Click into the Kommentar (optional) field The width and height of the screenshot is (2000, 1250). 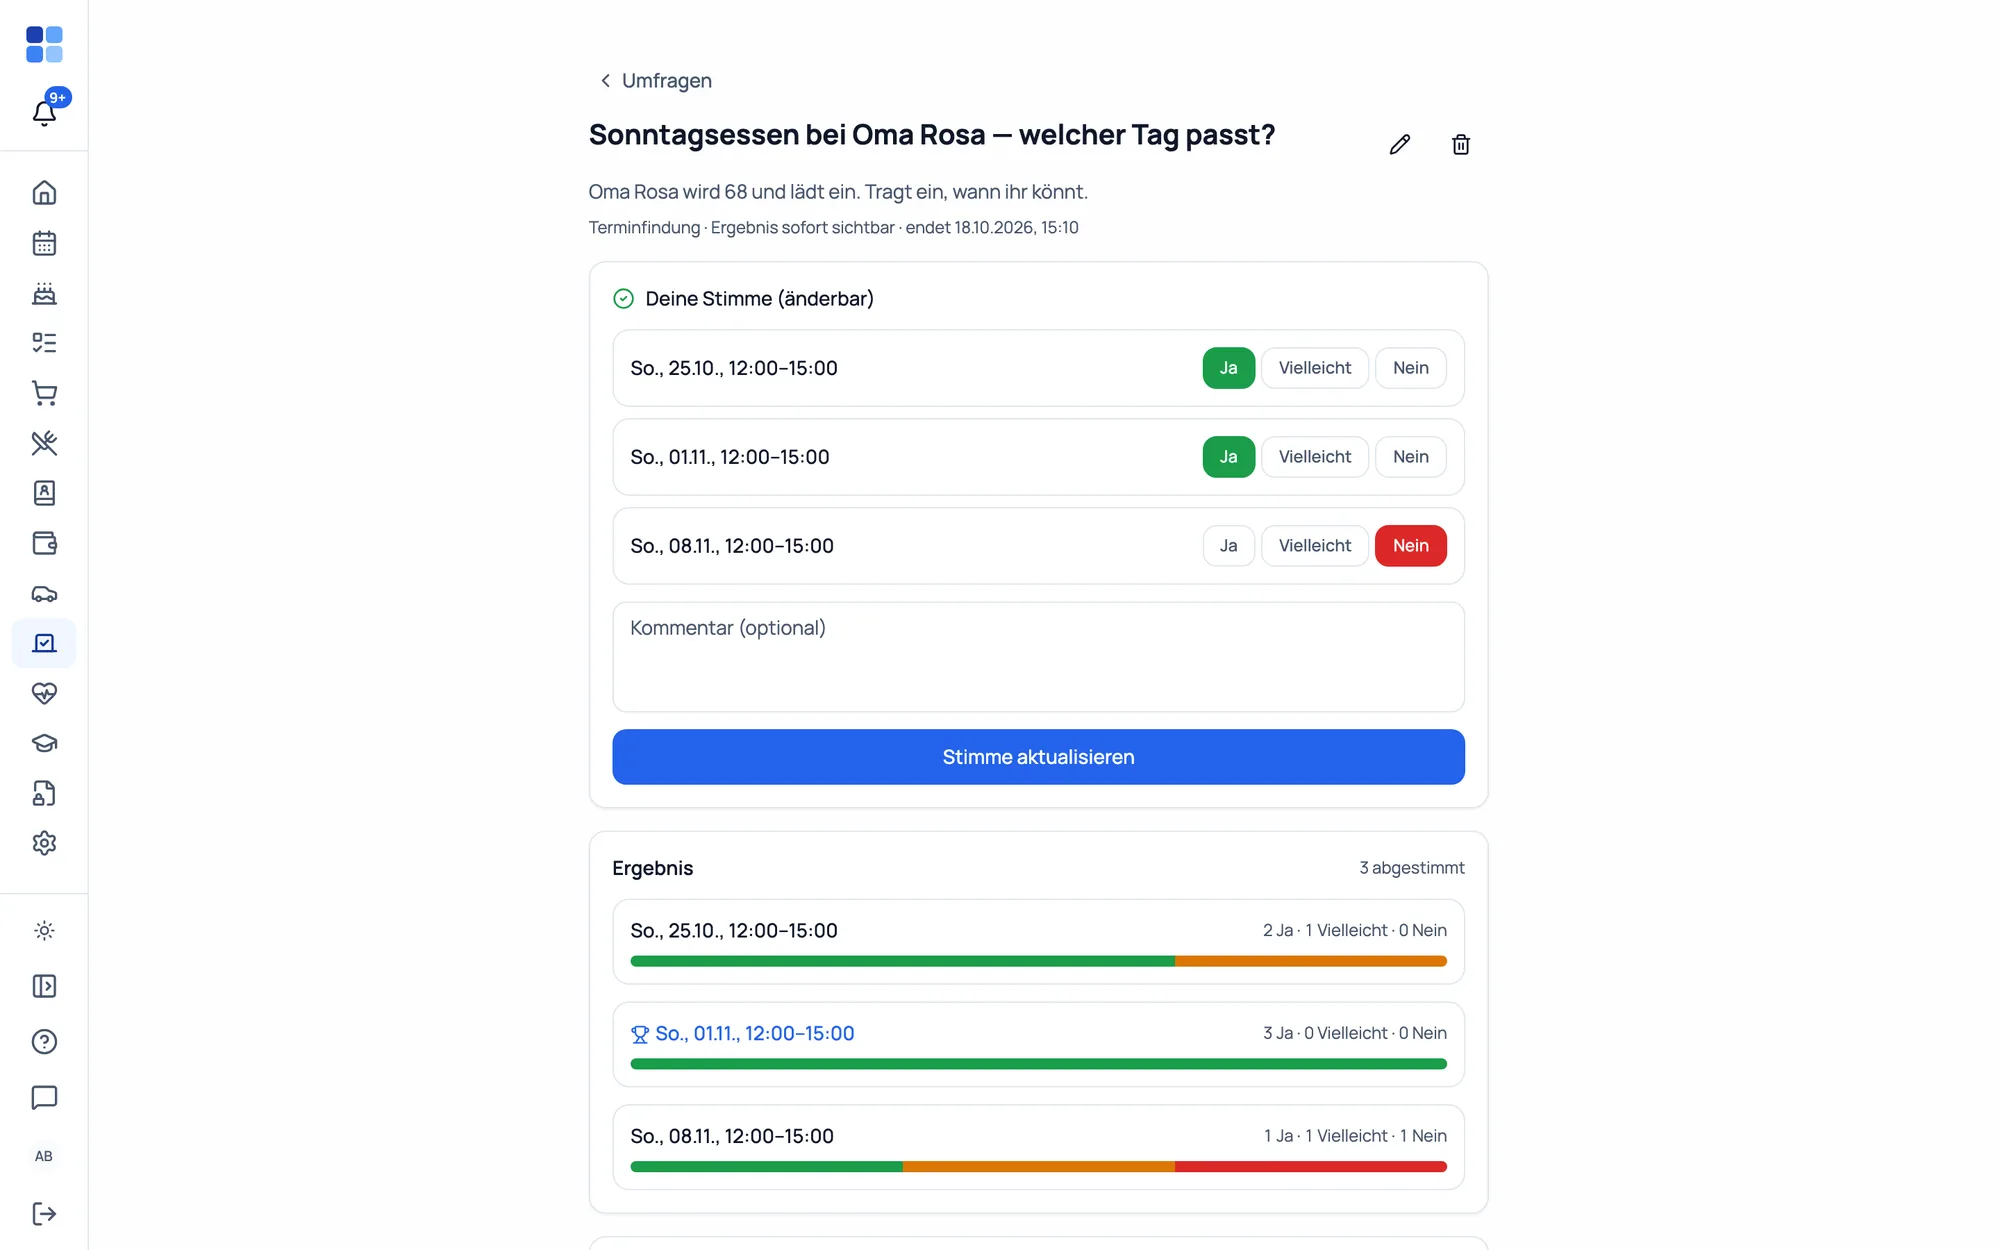click(x=1038, y=657)
